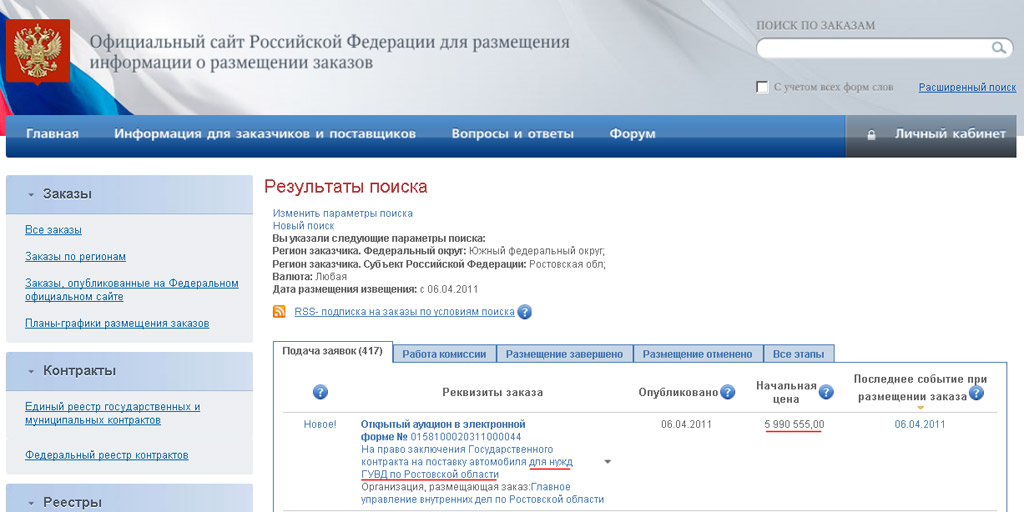
Task: Click the Новый поиск link
Action: point(304,226)
